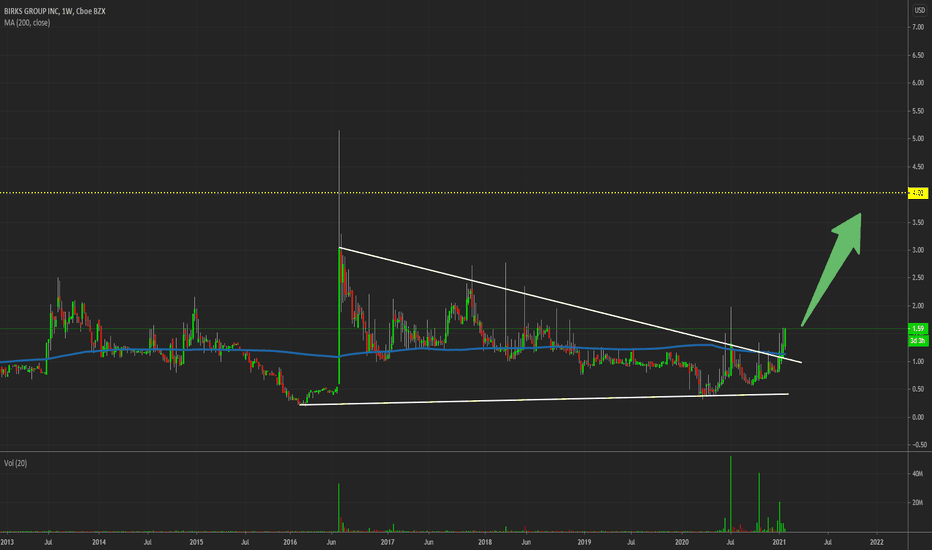This screenshot has width=932, height=550.
Task: Click the 2021 label on time axis
Action: 779,542
